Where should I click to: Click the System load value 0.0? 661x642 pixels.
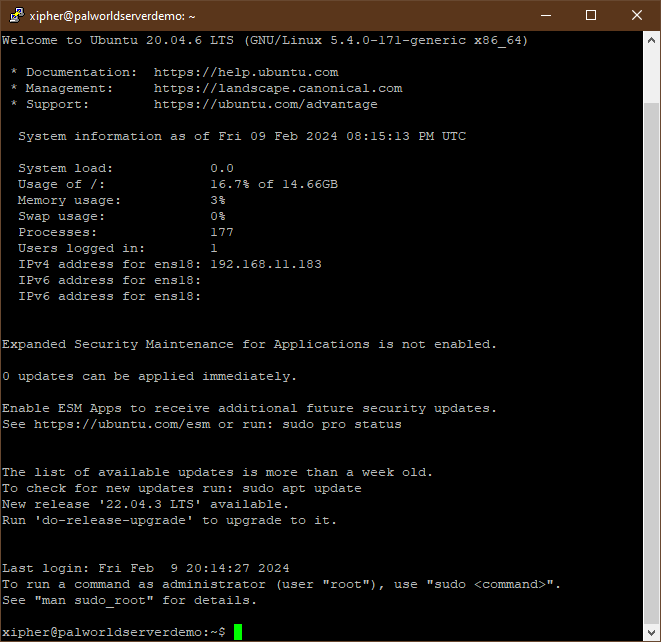222,168
